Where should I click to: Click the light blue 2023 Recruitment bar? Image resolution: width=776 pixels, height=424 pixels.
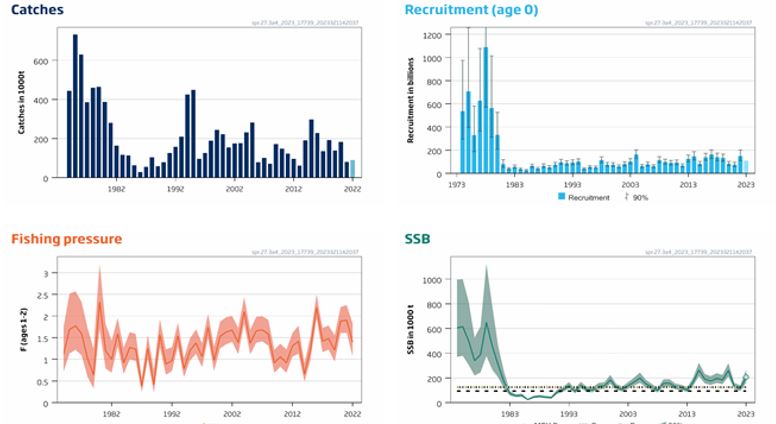pos(746,167)
